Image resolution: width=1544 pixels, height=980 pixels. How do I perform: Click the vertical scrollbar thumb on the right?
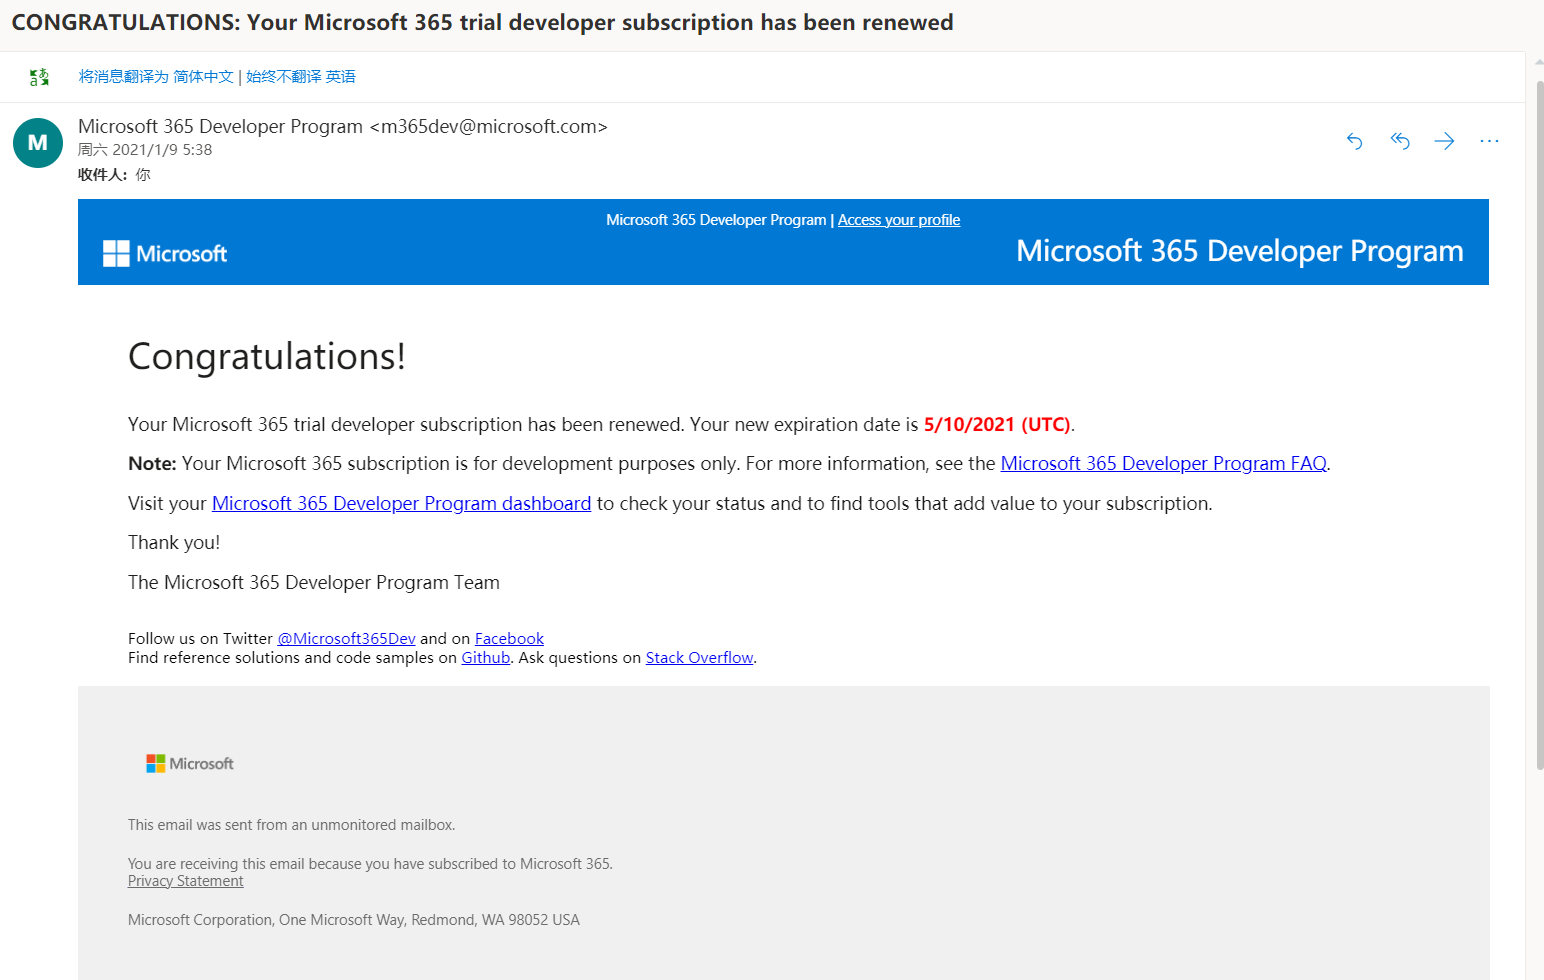click(1539, 425)
